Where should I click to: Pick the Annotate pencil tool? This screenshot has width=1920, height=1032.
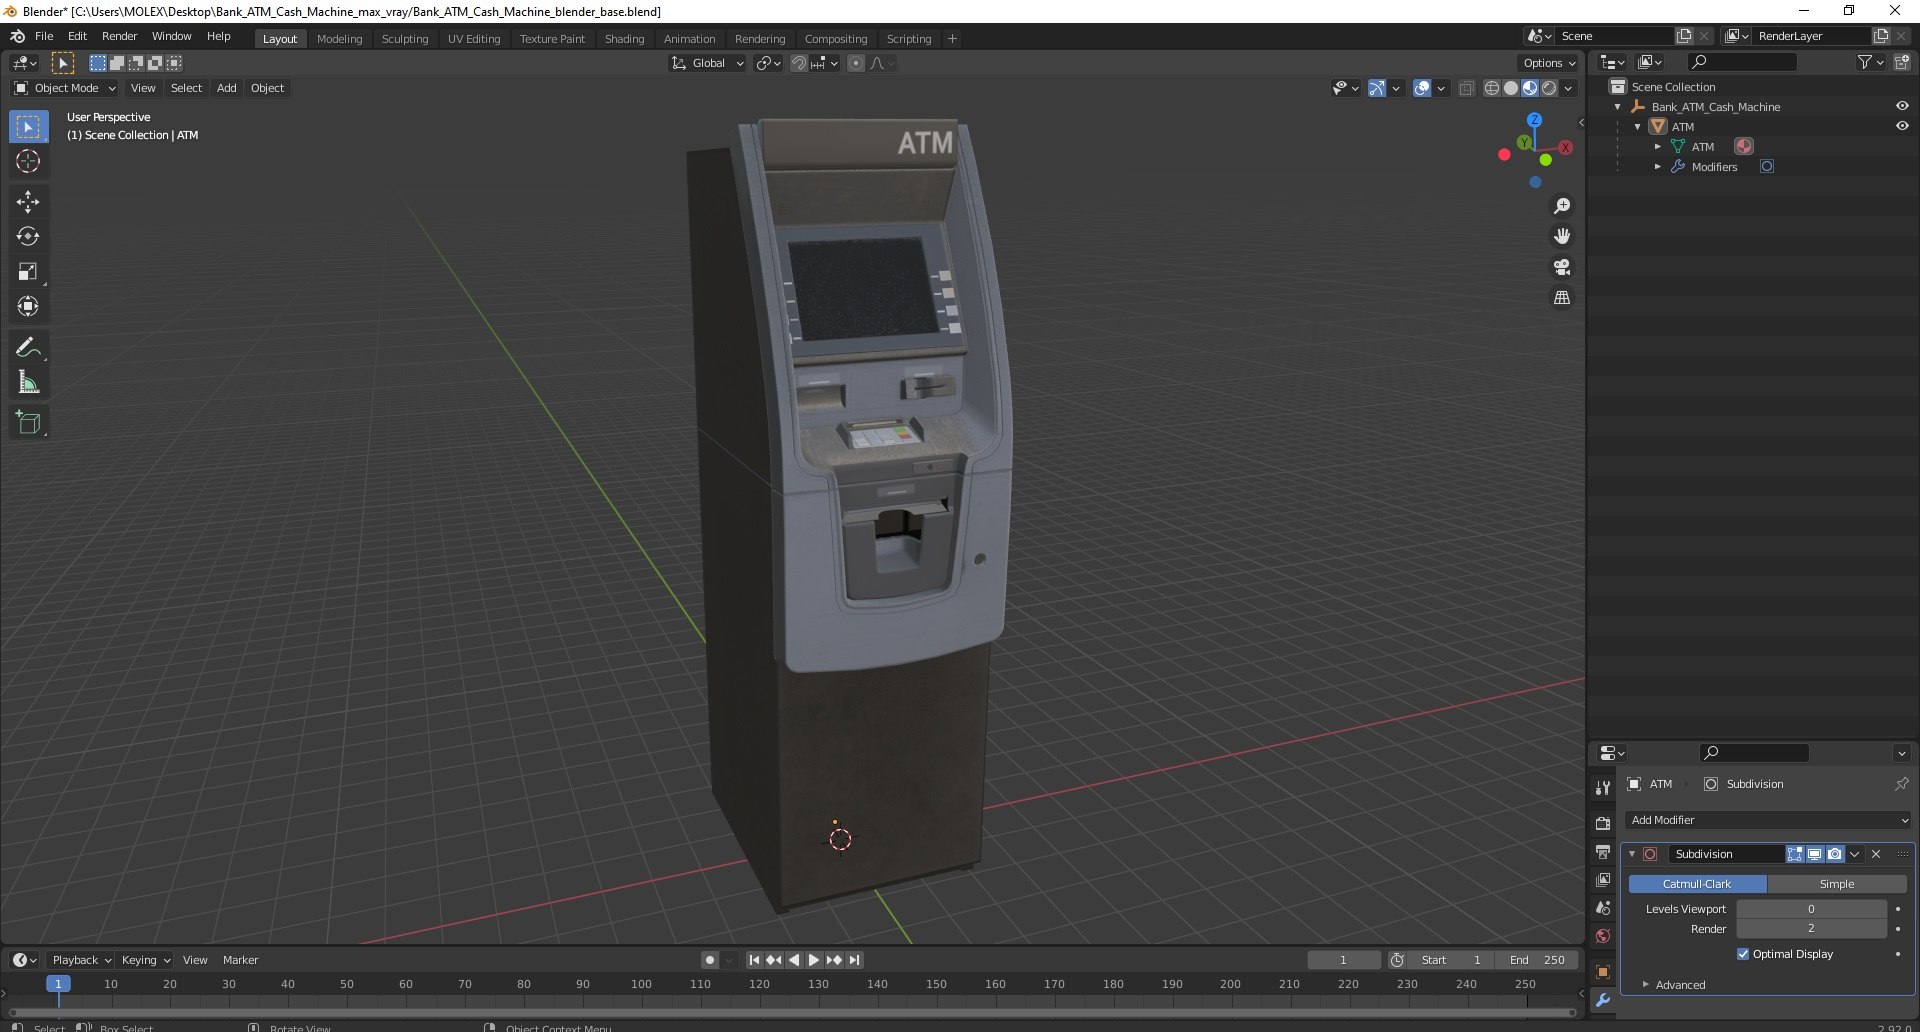point(28,348)
